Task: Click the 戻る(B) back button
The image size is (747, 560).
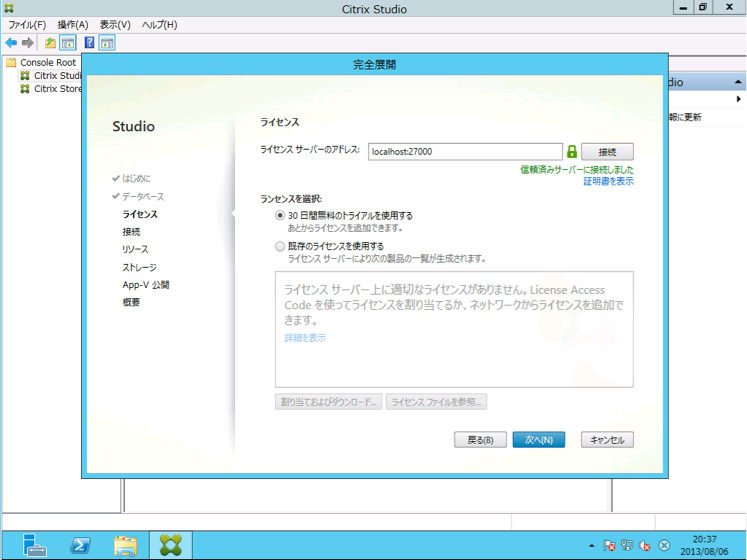Action: point(480,440)
